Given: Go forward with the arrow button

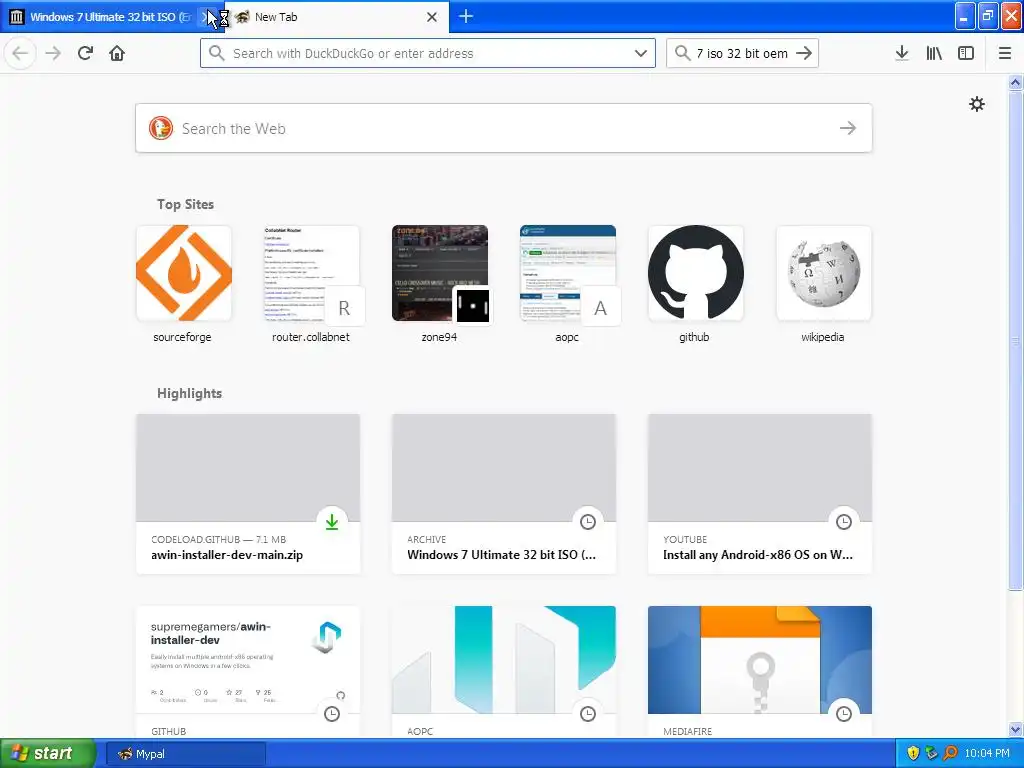Looking at the screenshot, I should (x=53, y=53).
